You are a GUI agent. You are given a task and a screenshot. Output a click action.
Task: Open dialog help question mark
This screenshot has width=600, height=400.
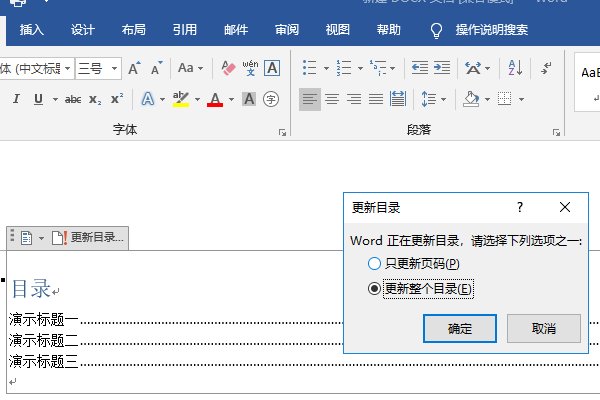pyautogui.click(x=520, y=207)
